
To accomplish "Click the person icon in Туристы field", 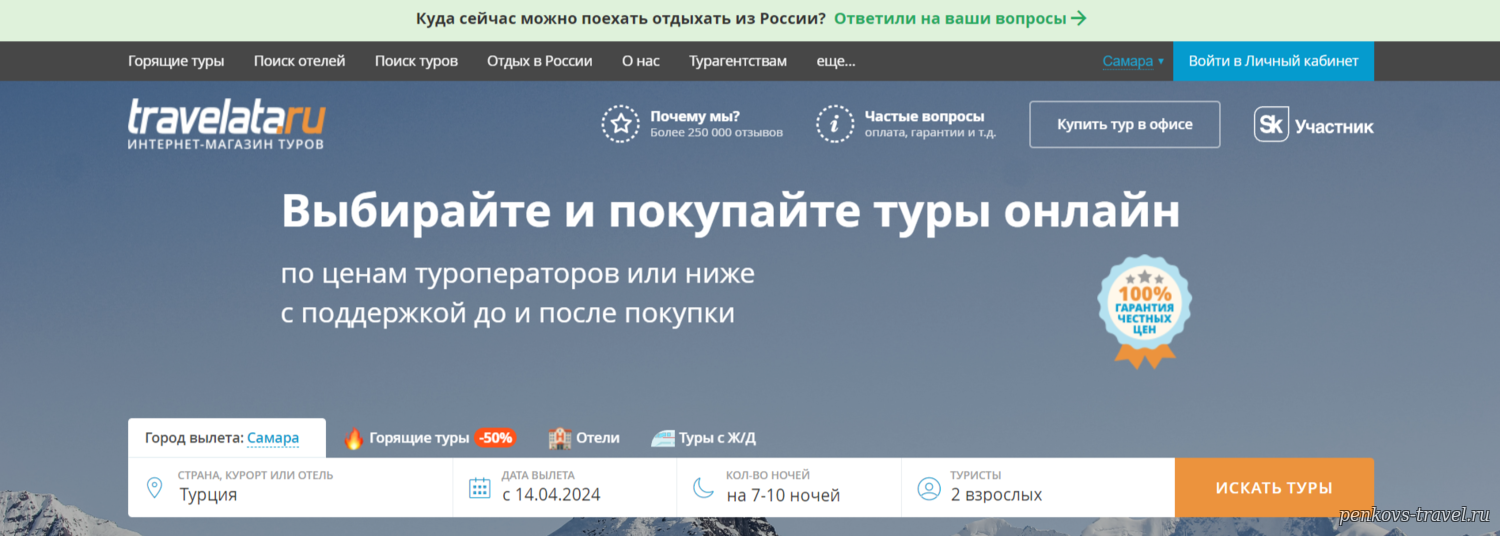I will tap(929, 488).
